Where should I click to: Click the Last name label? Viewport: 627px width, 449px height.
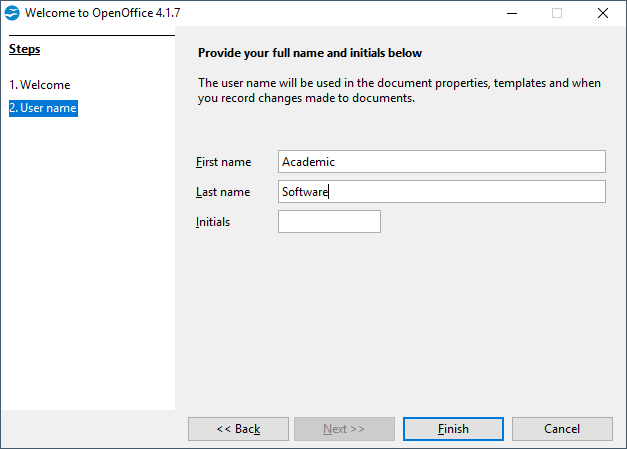(x=223, y=192)
